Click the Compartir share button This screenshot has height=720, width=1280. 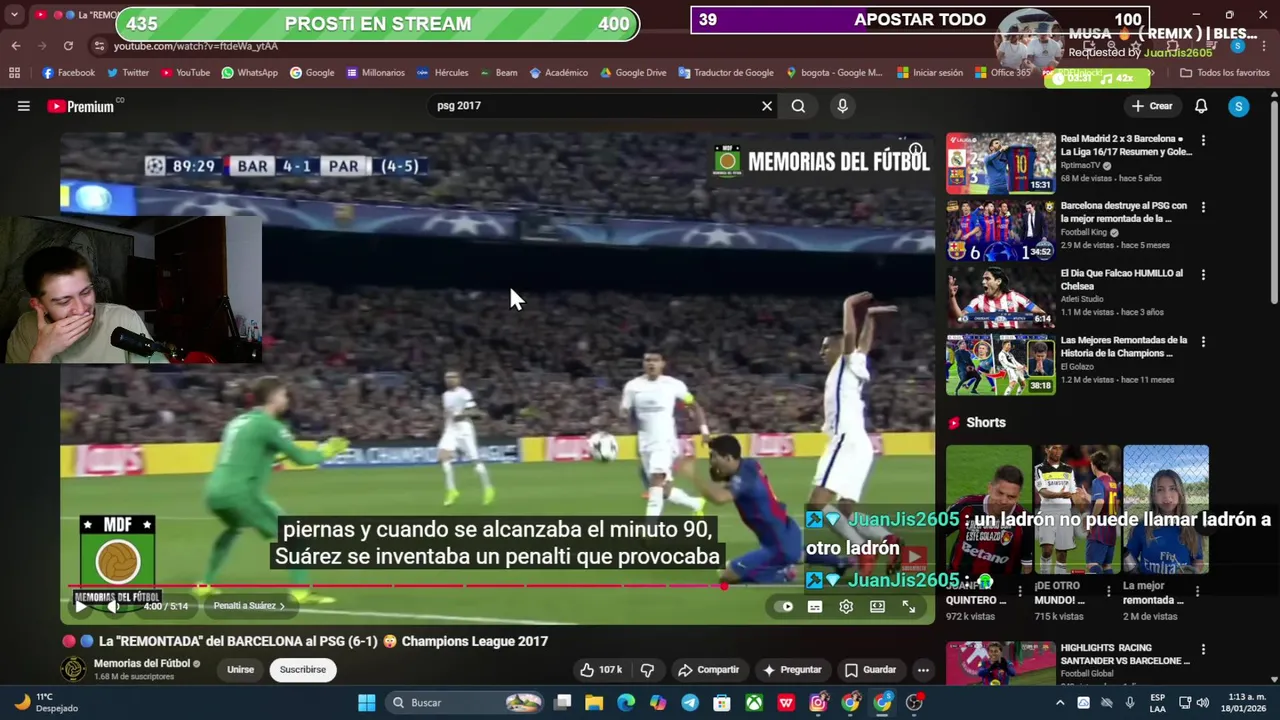[708, 670]
